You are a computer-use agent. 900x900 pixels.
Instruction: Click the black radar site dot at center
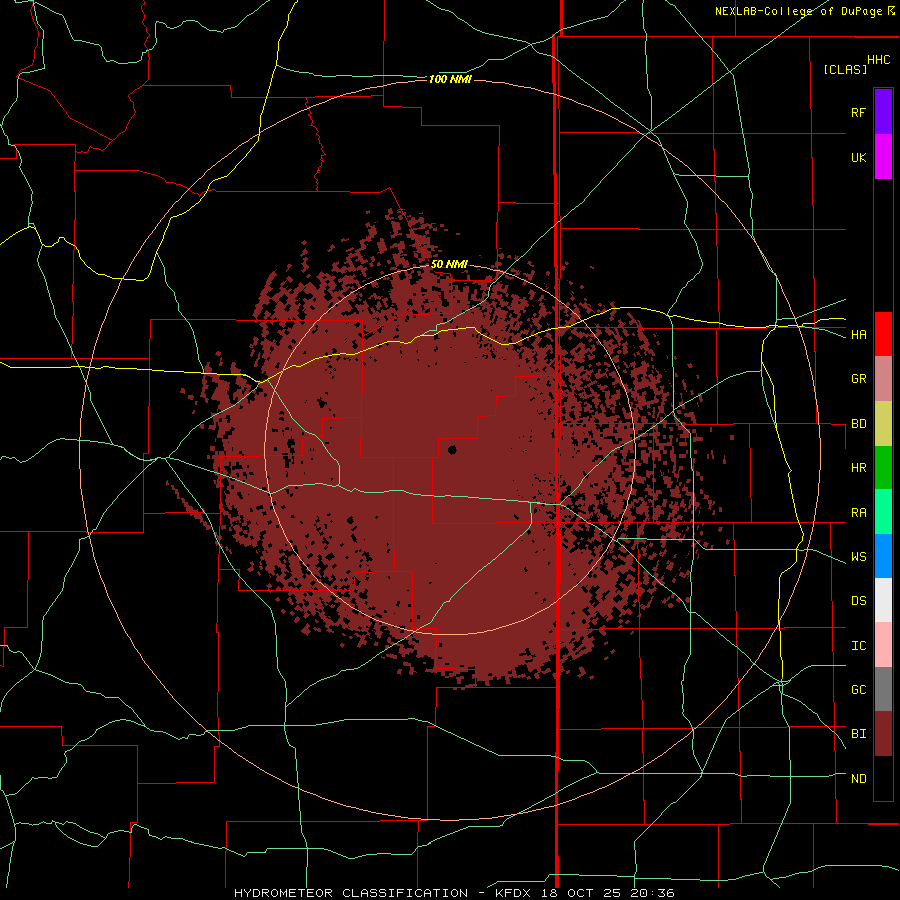coord(452,450)
